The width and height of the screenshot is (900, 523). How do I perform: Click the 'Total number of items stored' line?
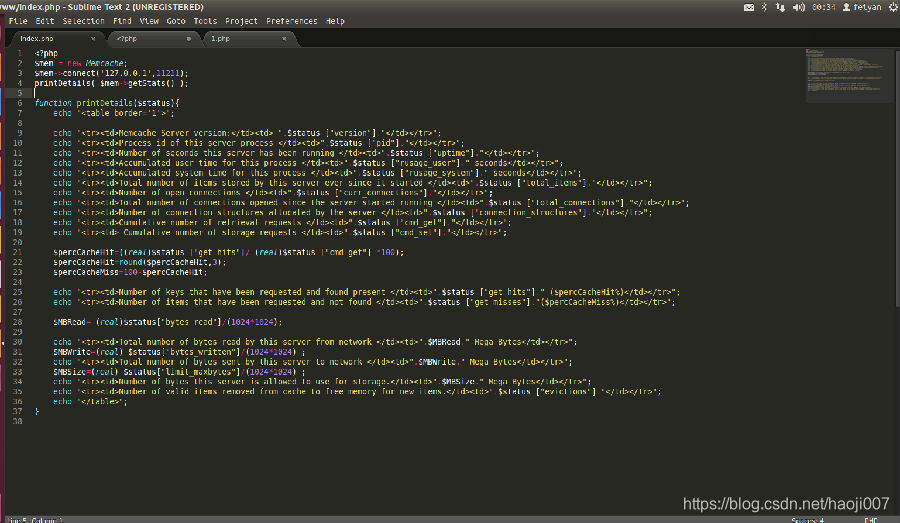tap(352, 183)
